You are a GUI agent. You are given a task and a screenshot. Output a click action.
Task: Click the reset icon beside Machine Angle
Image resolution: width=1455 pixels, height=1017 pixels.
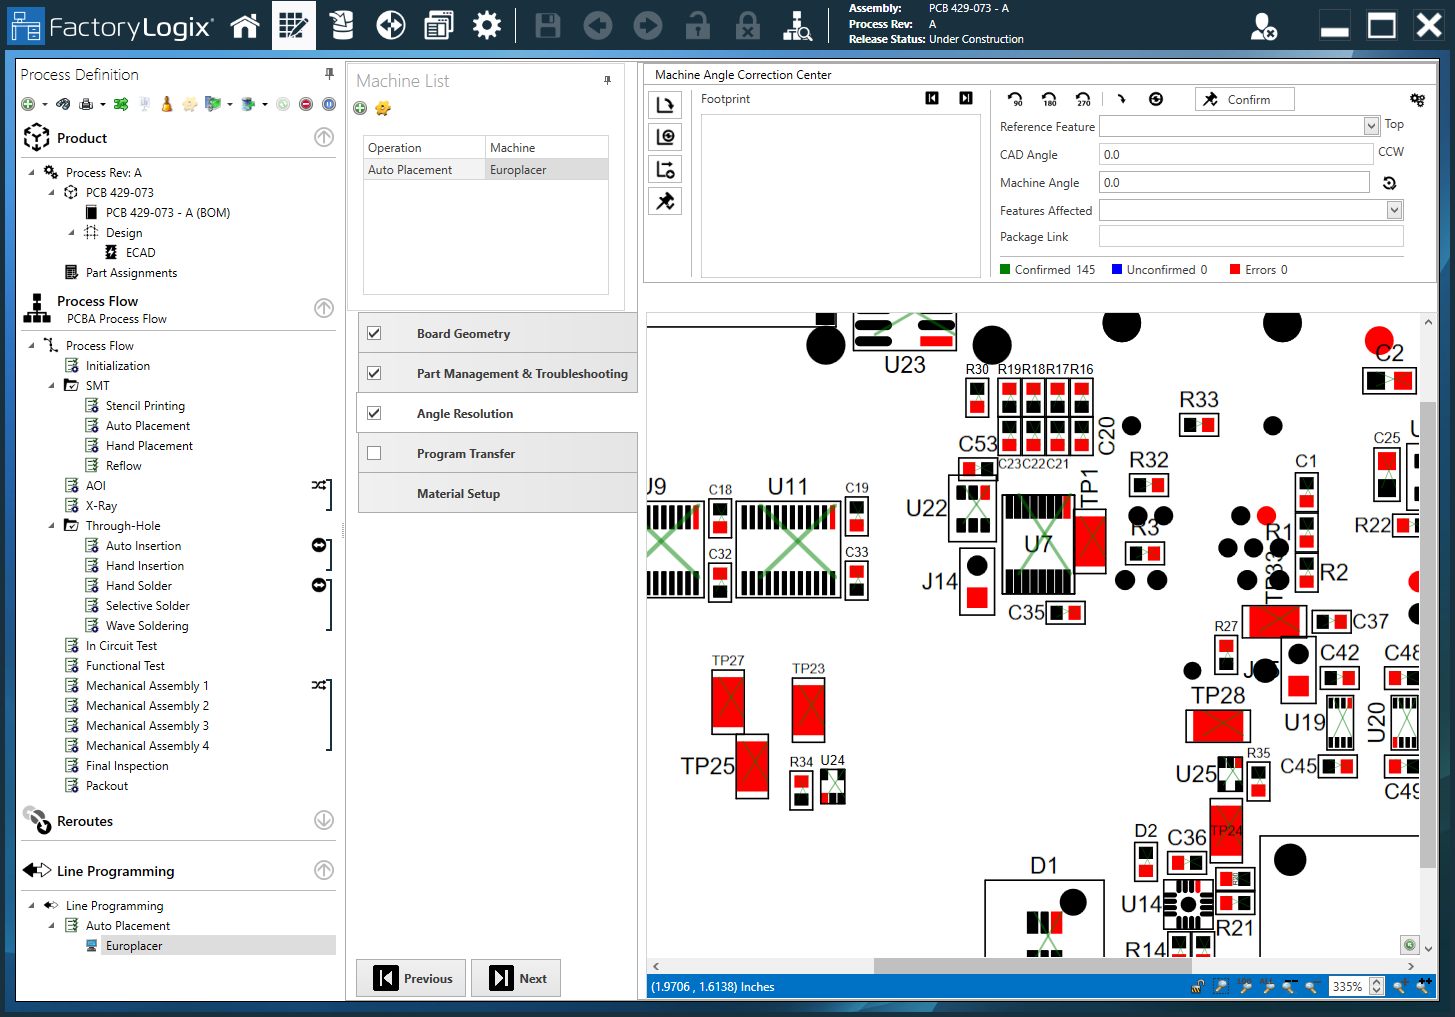[1389, 183]
